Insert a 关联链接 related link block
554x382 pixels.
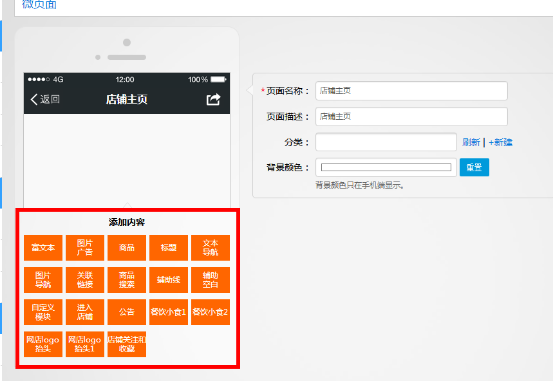[85, 280]
